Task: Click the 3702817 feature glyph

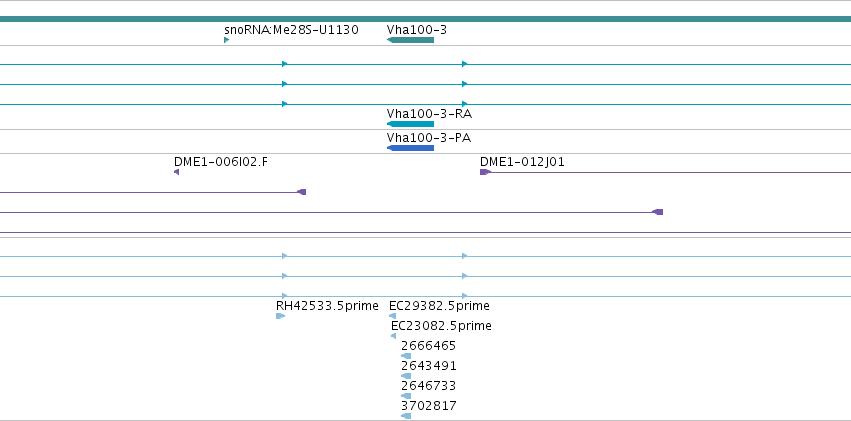Action: pos(406,416)
